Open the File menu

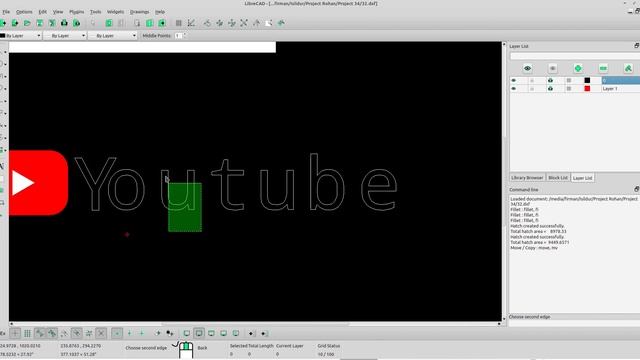(x=6, y=12)
